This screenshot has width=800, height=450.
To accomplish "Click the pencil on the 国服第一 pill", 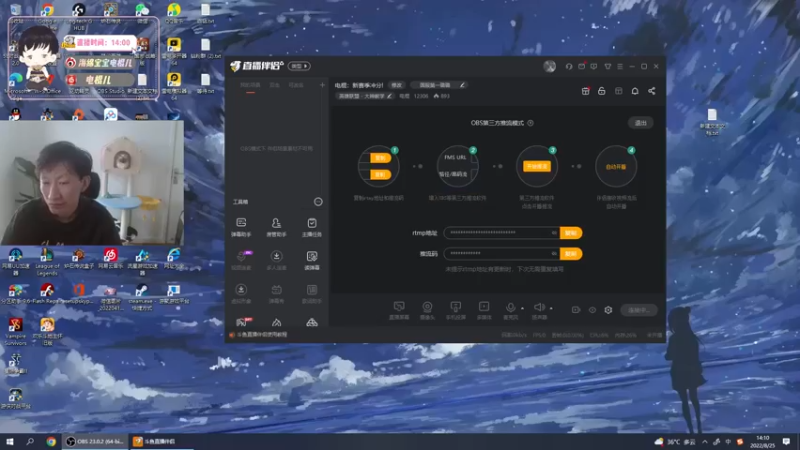I will click(462, 85).
